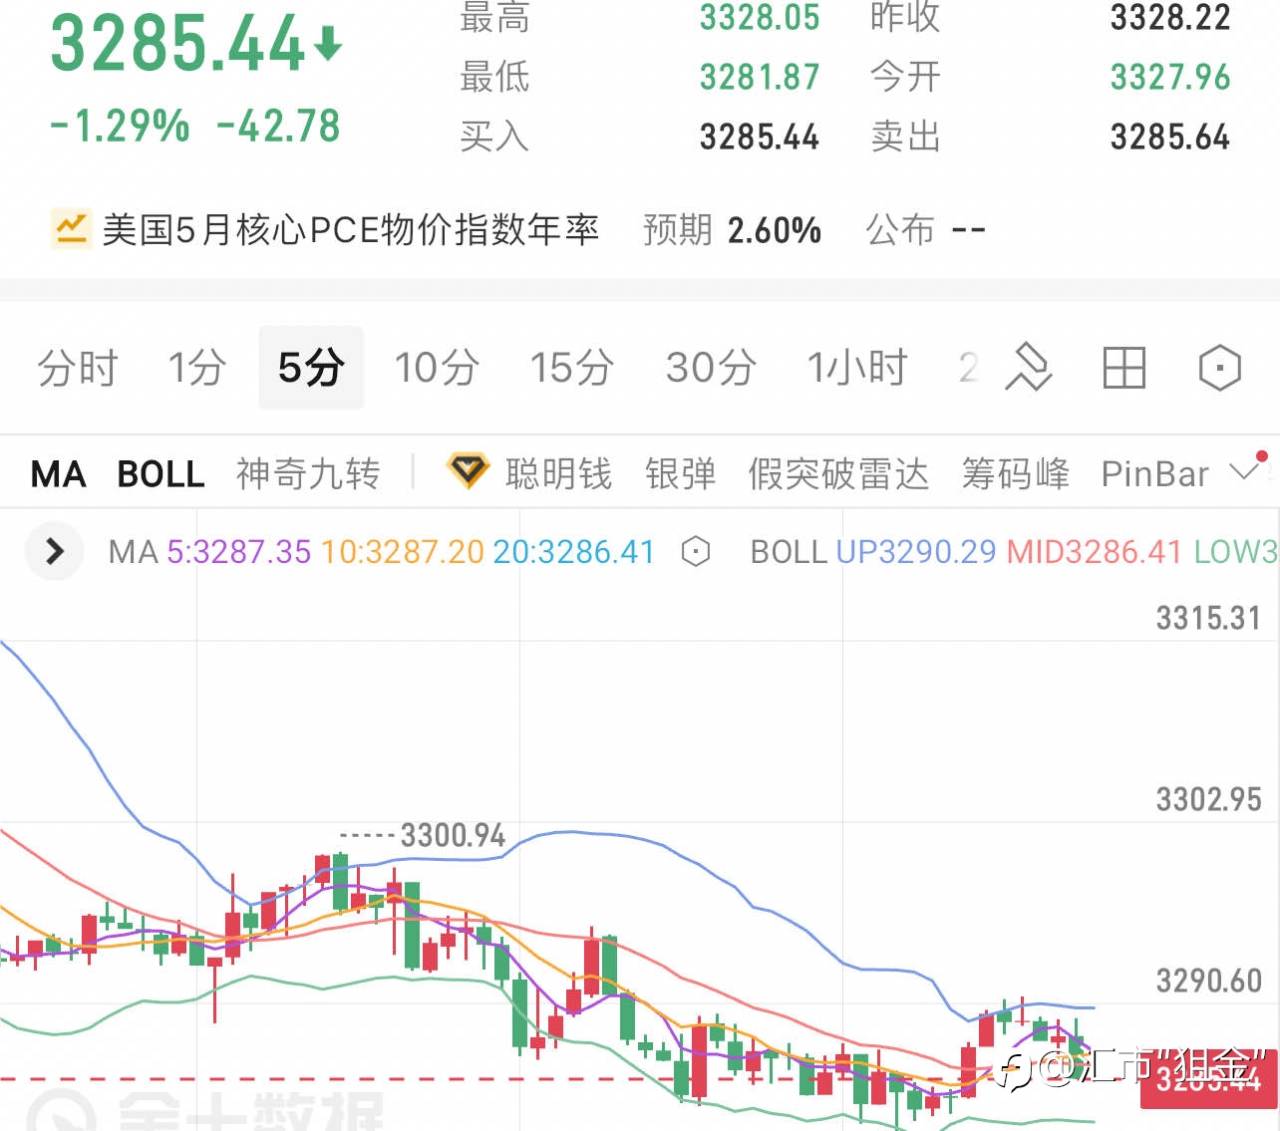Select the 15分 timeframe
1280x1131 pixels.
572,368
